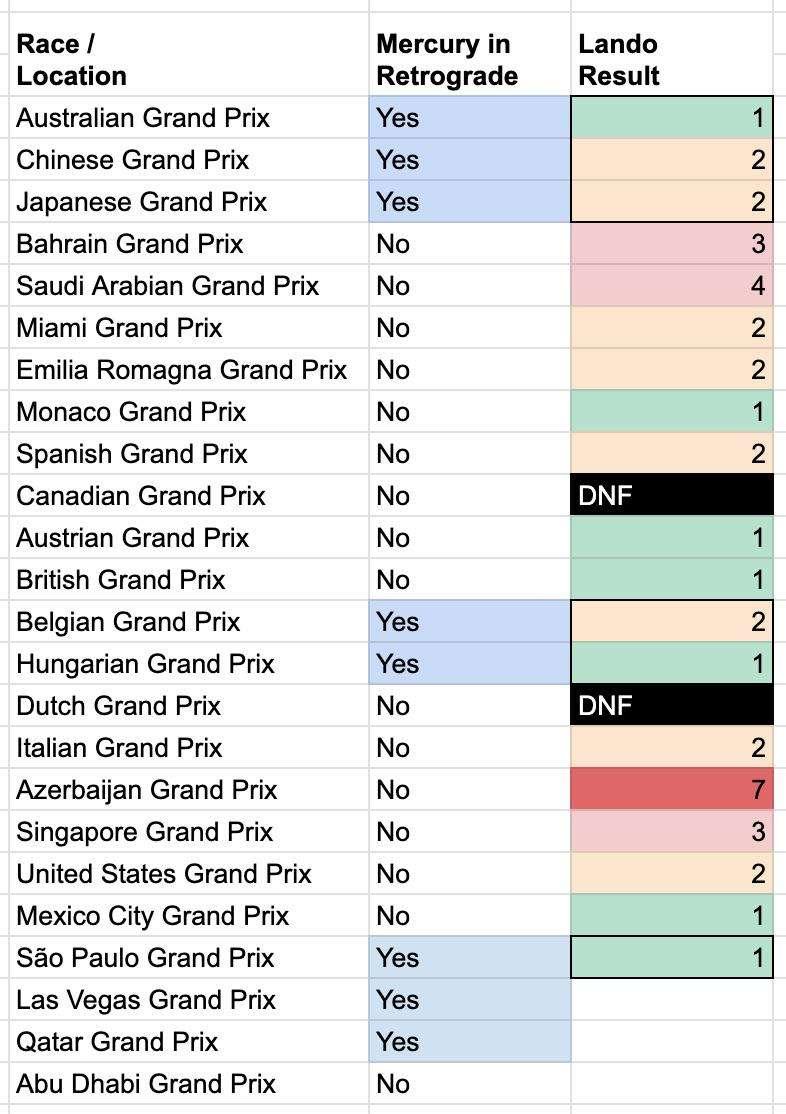Click the Azerbaijan Grand Prix cell
The height and width of the screenshot is (1114, 786).
pos(147,790)
